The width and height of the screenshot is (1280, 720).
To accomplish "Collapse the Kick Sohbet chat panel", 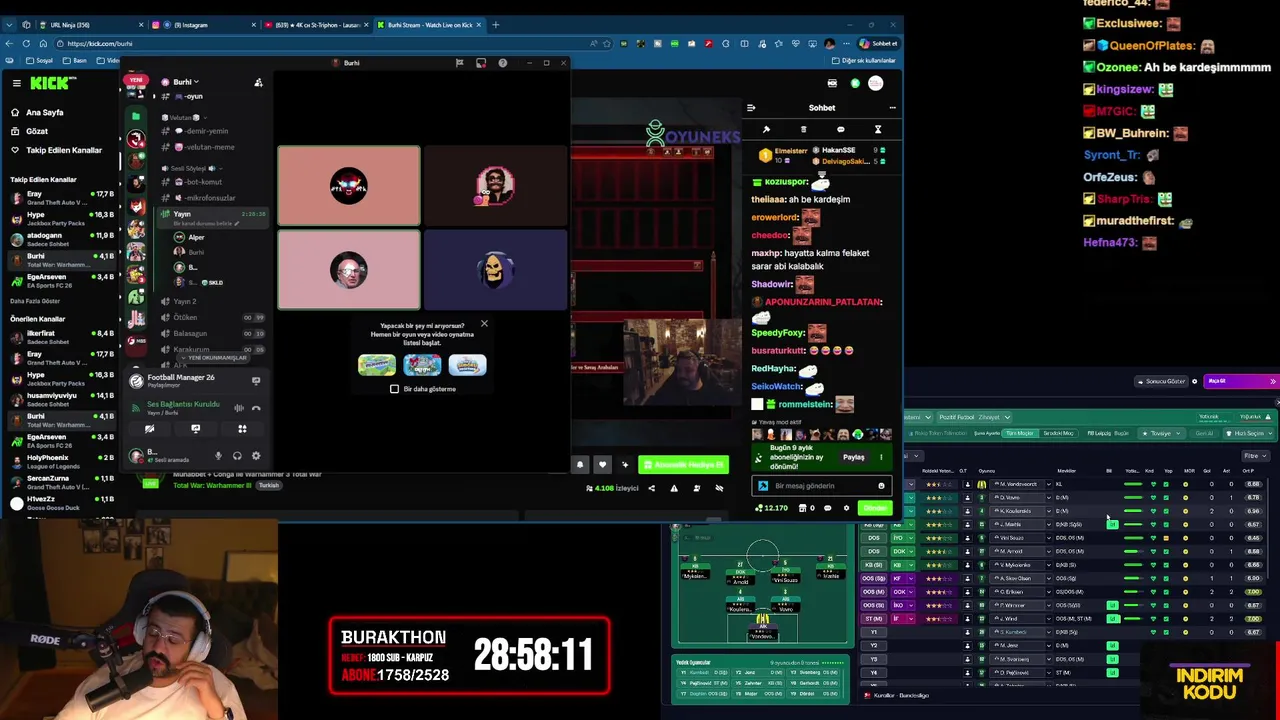I will 751,108.
